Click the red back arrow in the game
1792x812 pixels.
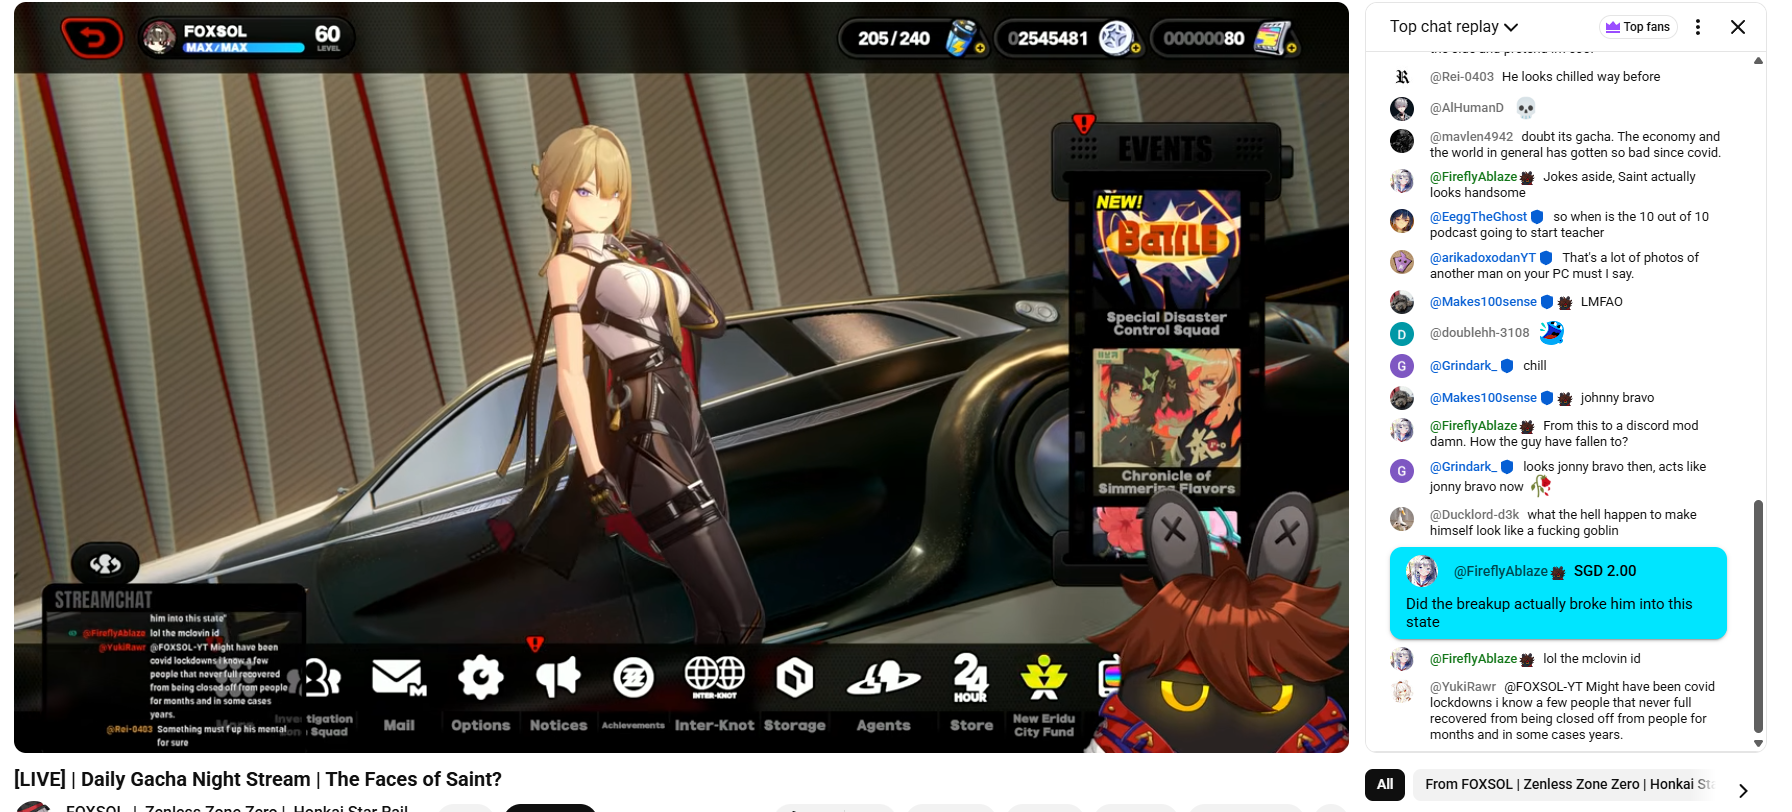point(92,38)
